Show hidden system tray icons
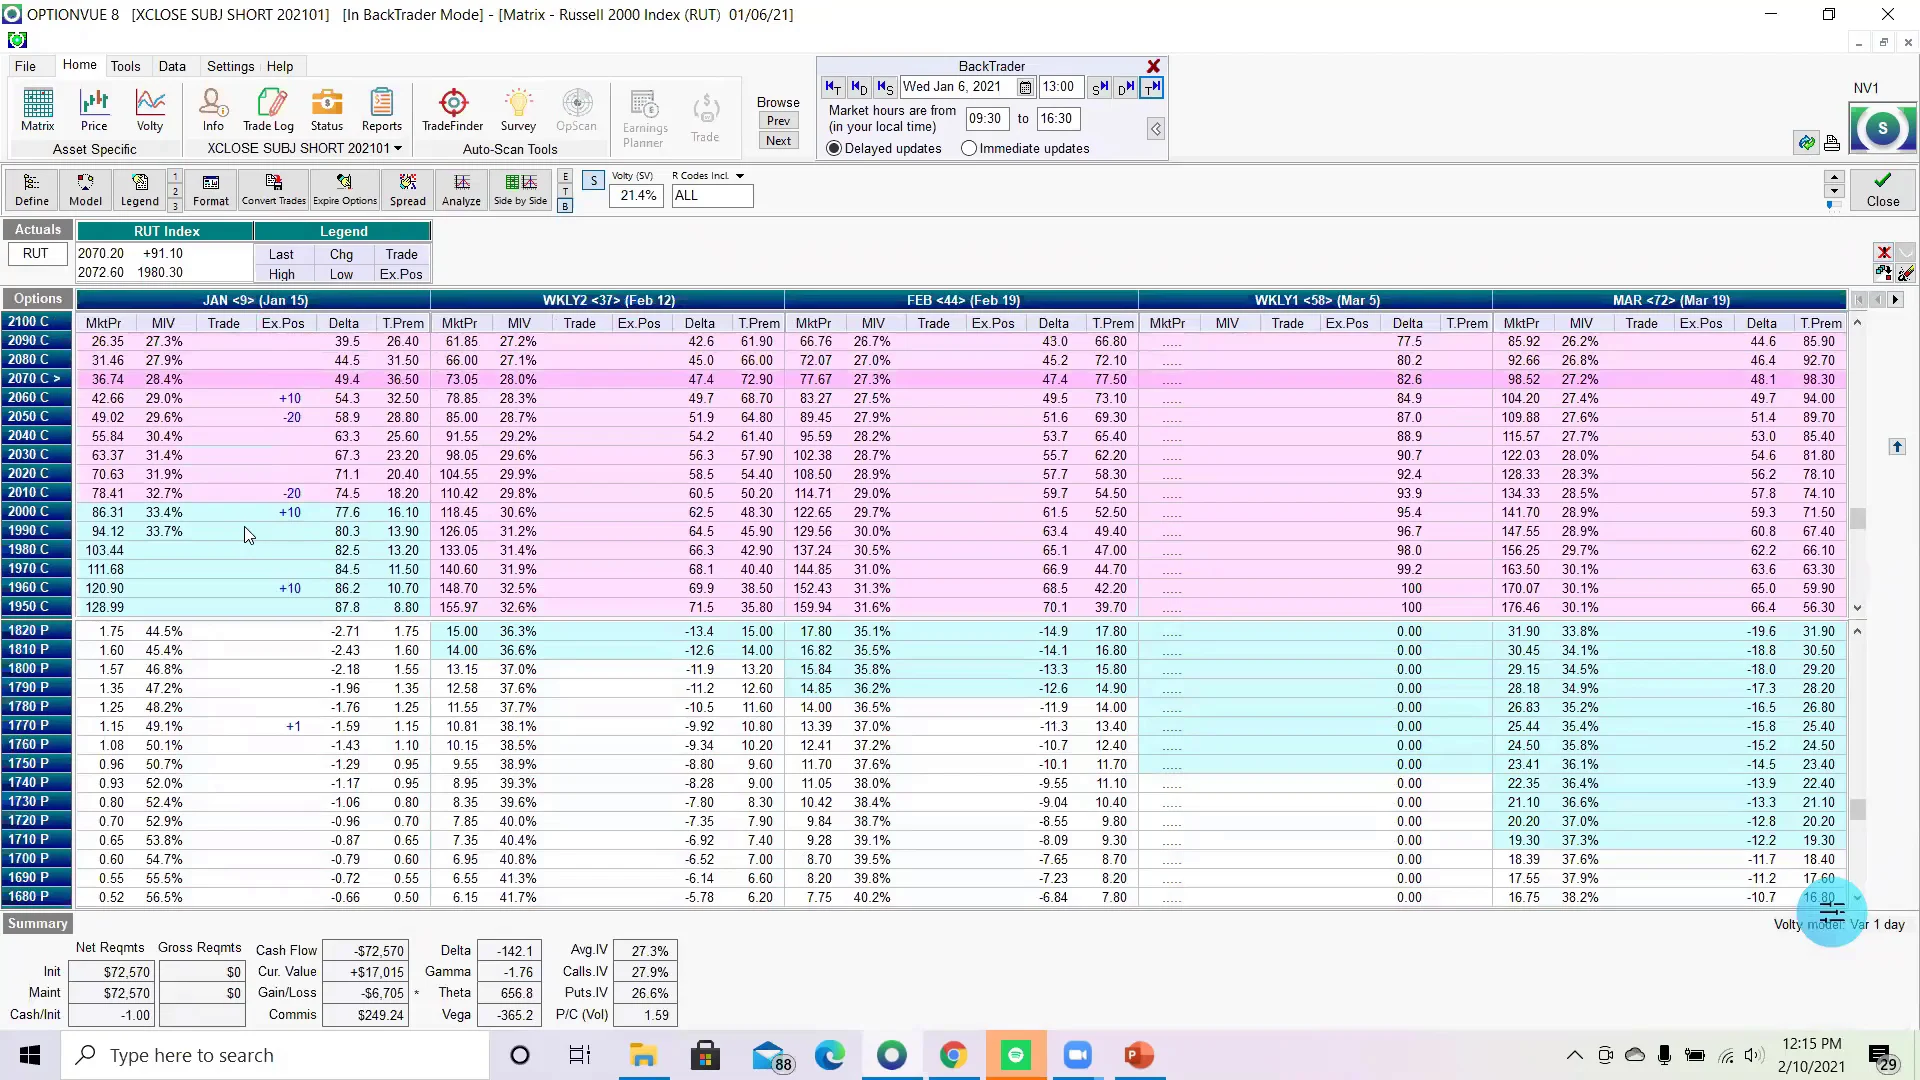1920x1080 pixels. click(x=1574, y=1055)
